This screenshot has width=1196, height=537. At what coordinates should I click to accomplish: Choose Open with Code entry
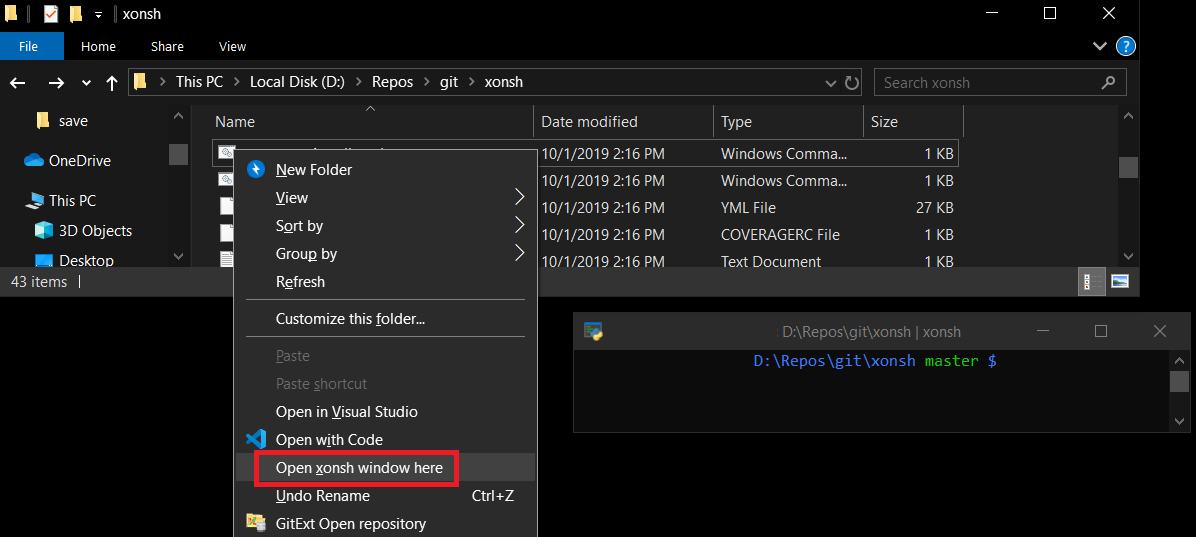385,439
